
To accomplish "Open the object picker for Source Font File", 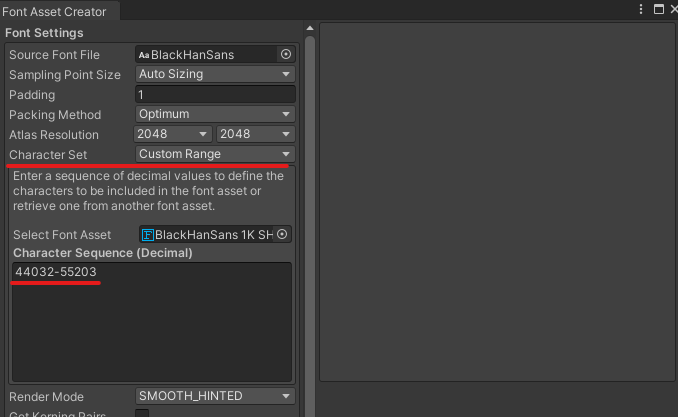I will (286, 55).
